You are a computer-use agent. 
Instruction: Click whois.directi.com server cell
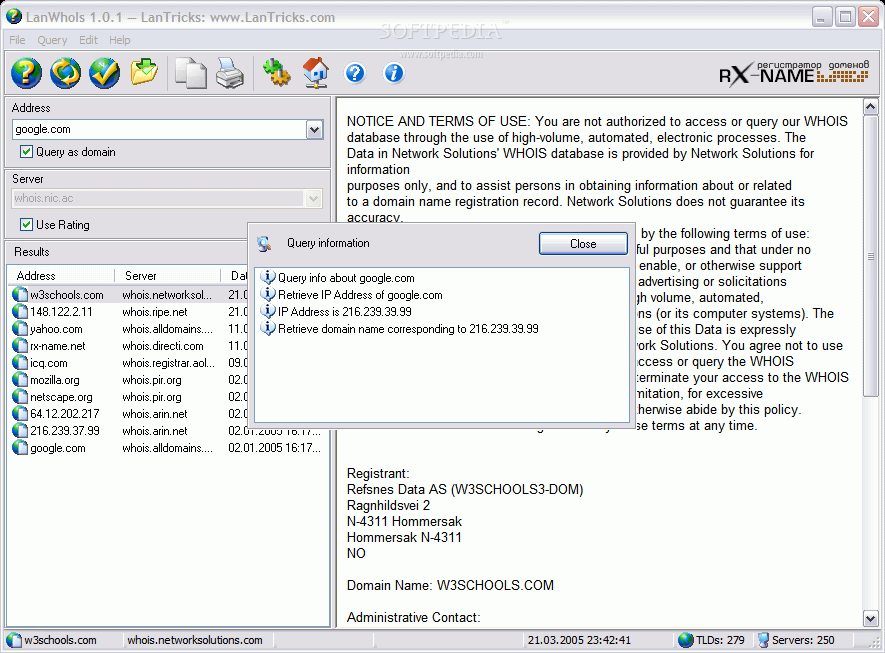[x=163, y=345]
